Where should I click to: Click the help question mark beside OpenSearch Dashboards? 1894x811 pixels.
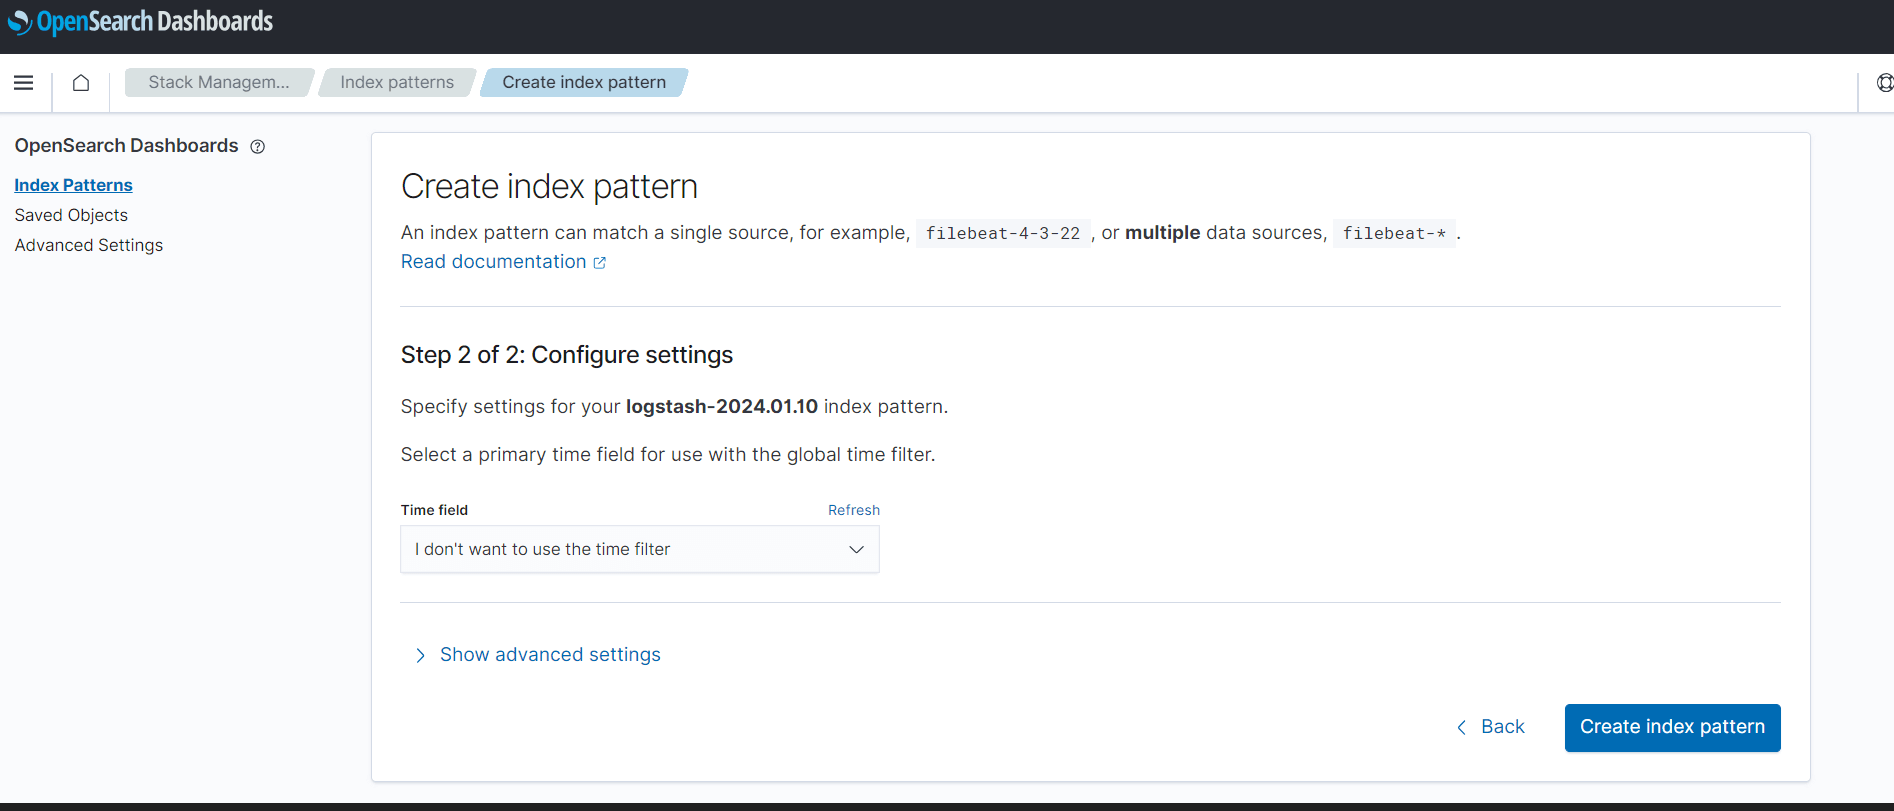pos(258,147)
